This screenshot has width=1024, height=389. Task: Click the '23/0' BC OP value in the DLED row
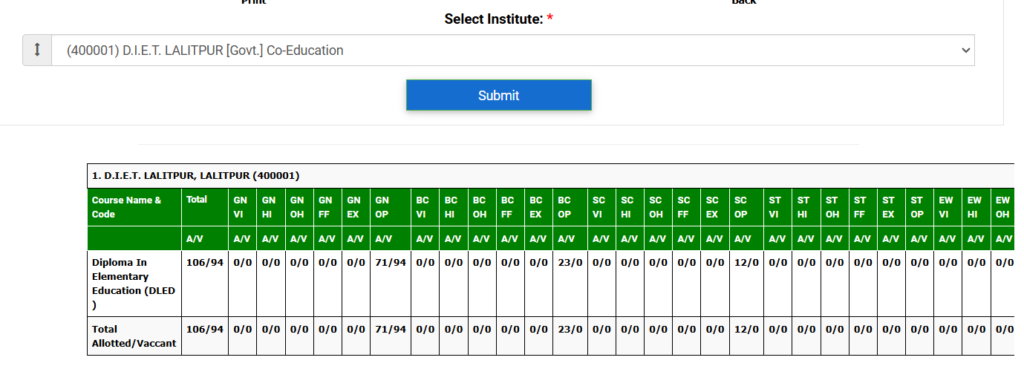(570, 262)
